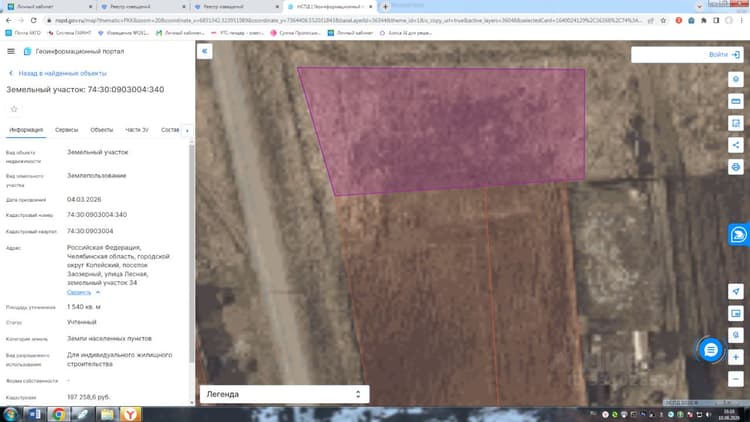Viewport: 750px width, 422px height.
Task: Go back in browser history
Action: click(x=8, y=20)
